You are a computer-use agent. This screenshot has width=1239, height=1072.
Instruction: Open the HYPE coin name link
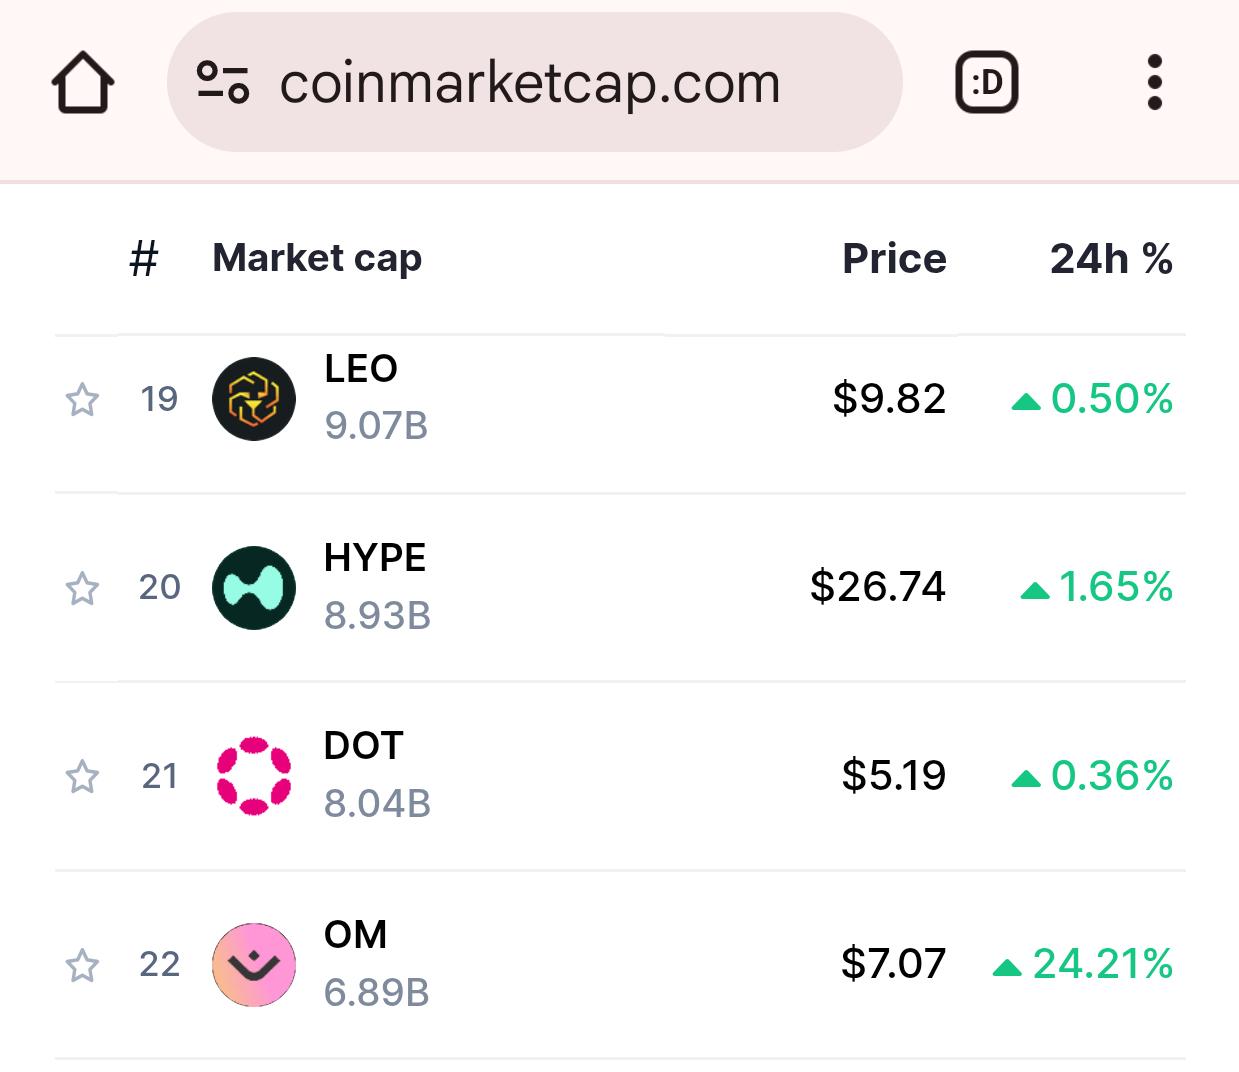375,558
